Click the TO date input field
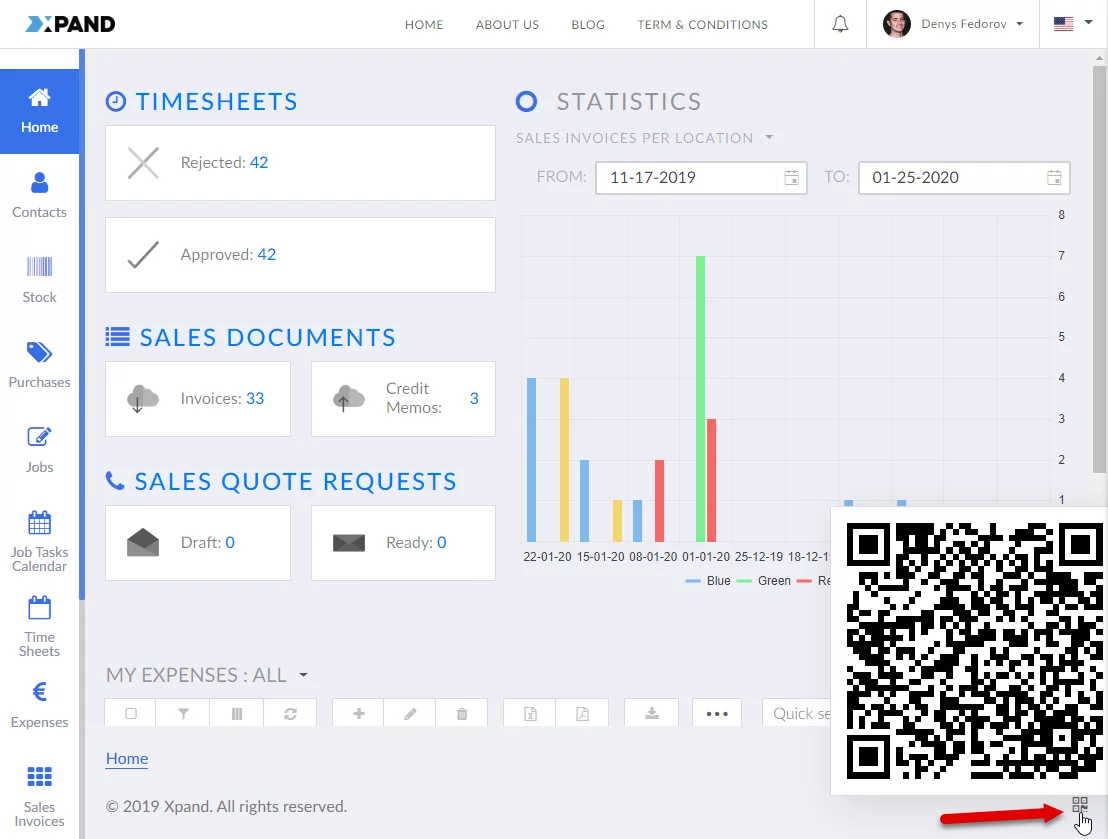Viewport: 1108px width, 839px height. pos(950,178)
